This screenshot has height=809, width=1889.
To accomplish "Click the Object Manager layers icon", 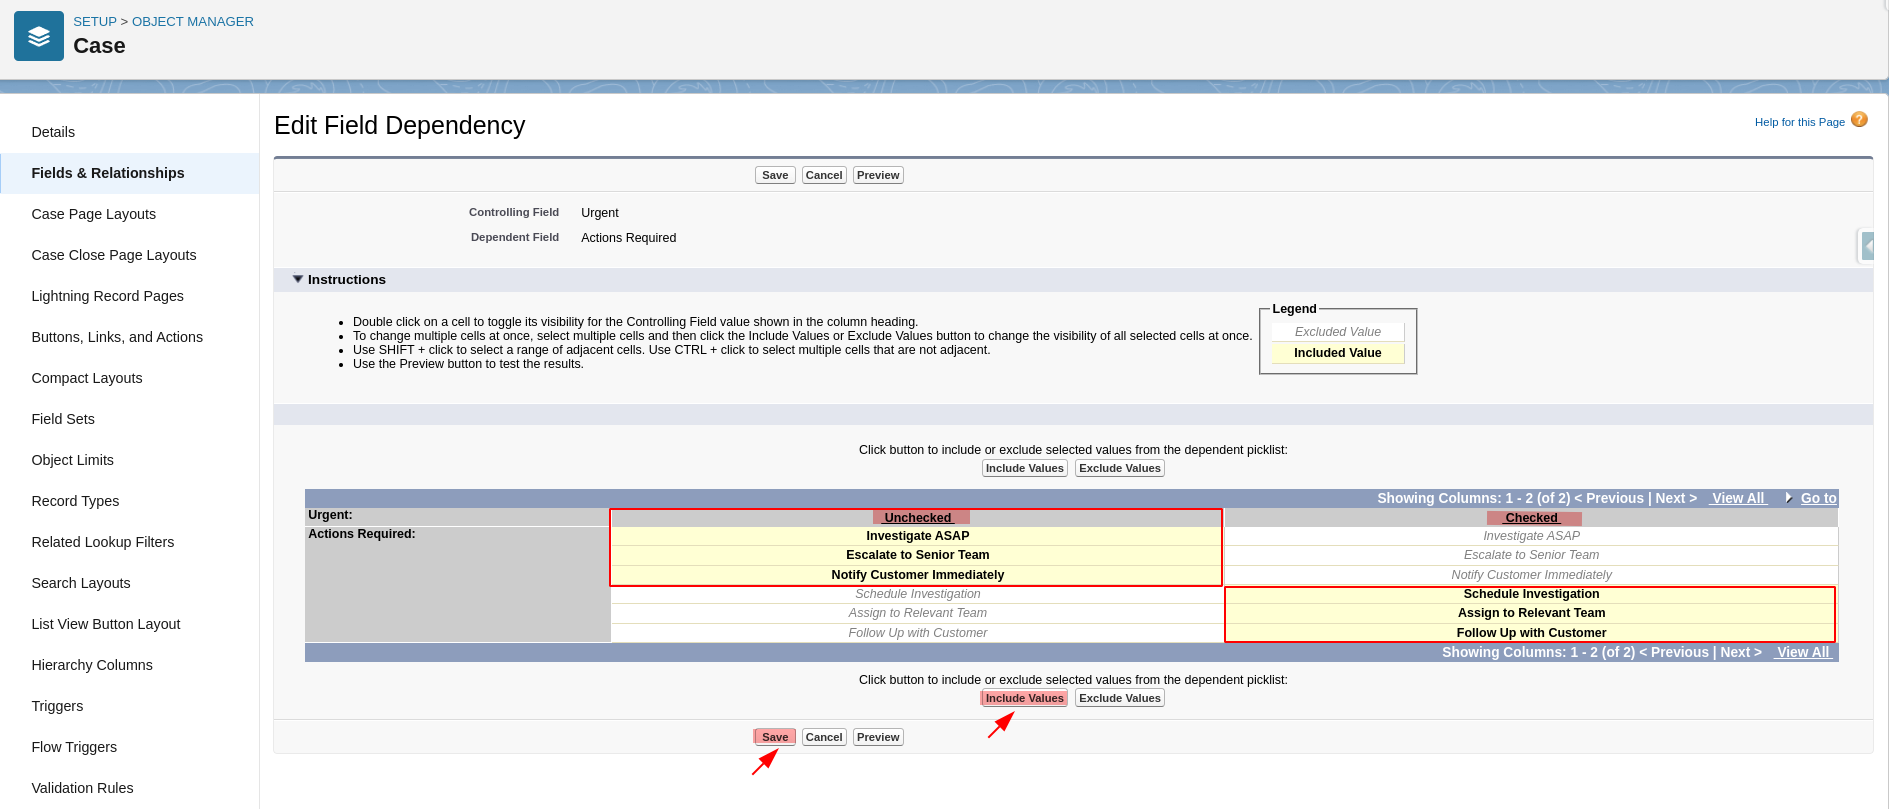I will click(x=39, y=36).
